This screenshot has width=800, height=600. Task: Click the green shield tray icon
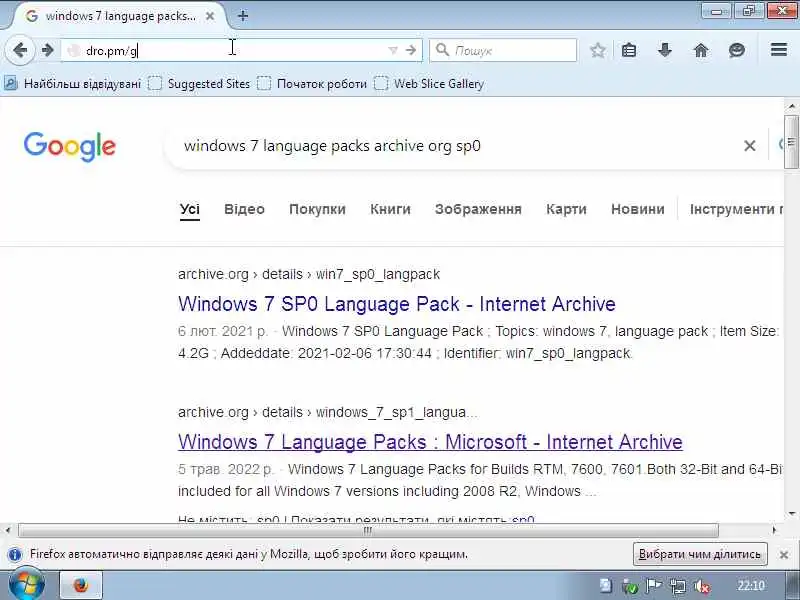(631, 587)
